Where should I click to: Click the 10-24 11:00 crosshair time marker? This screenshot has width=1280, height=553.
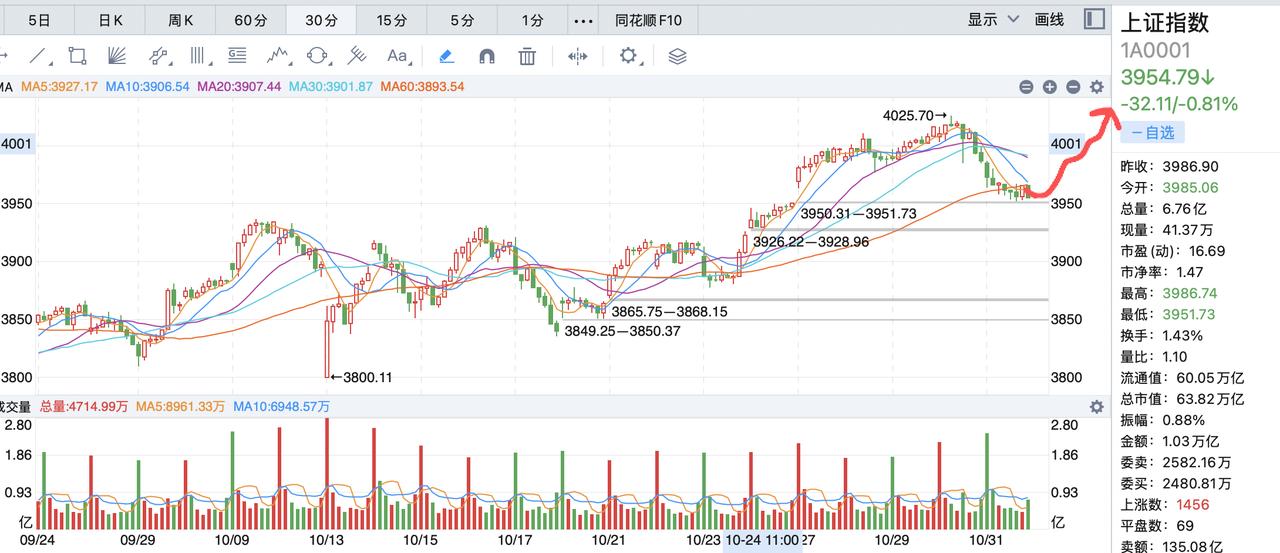(762, 539)
